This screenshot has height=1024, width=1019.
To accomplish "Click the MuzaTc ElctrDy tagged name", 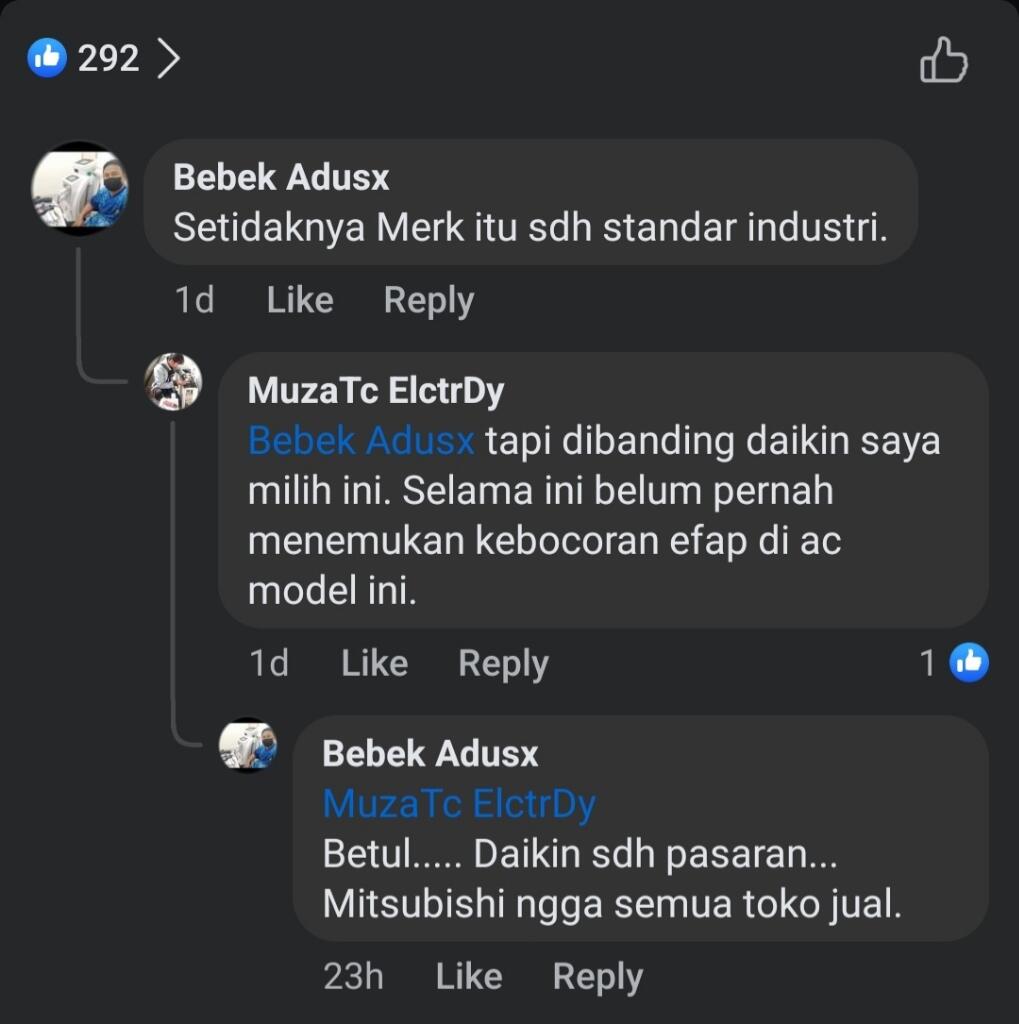I will click(x=458, y=802).
